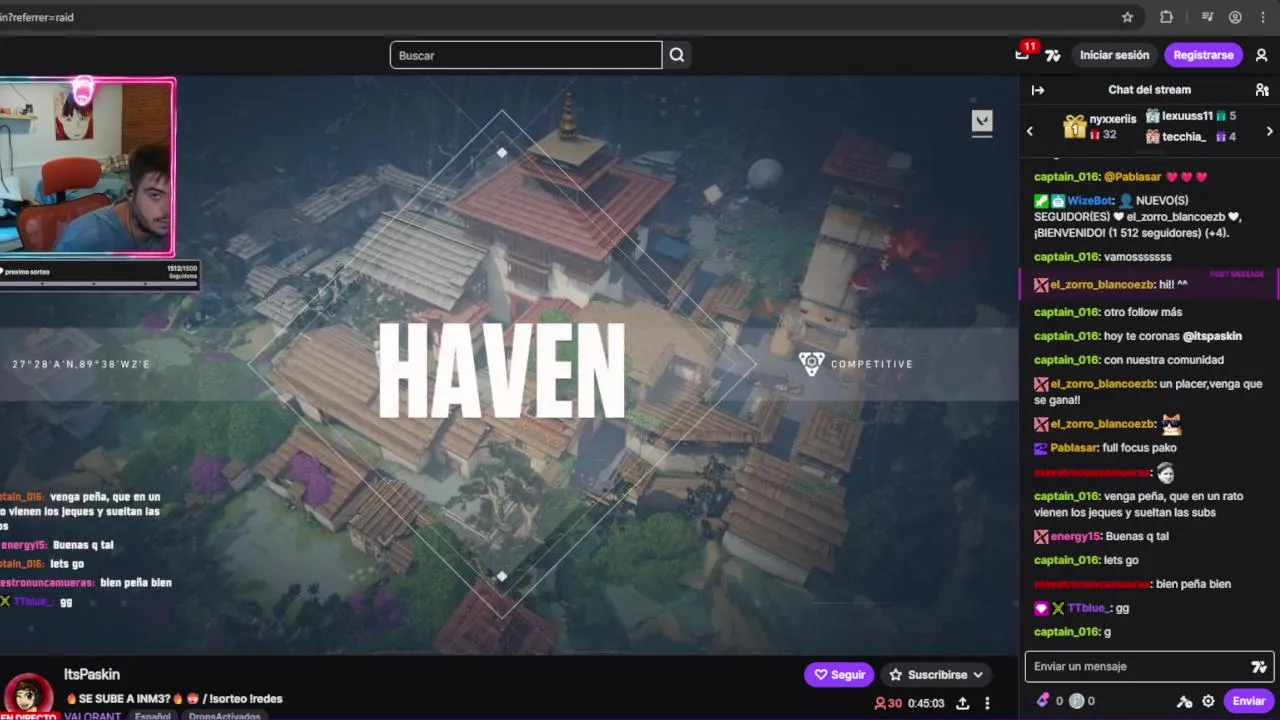Screen dimensions: 1280x720
Task: Open the chat community users list icon
Action: coord(1262,90)
